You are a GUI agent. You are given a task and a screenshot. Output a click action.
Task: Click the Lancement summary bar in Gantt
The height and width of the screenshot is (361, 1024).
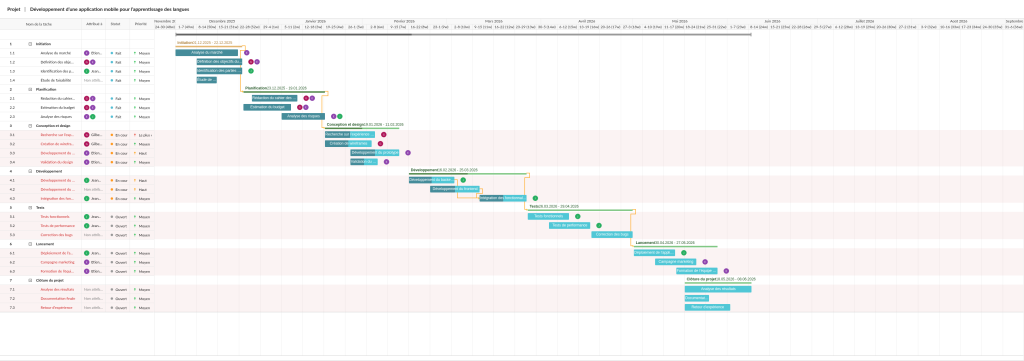pos(675,246)
